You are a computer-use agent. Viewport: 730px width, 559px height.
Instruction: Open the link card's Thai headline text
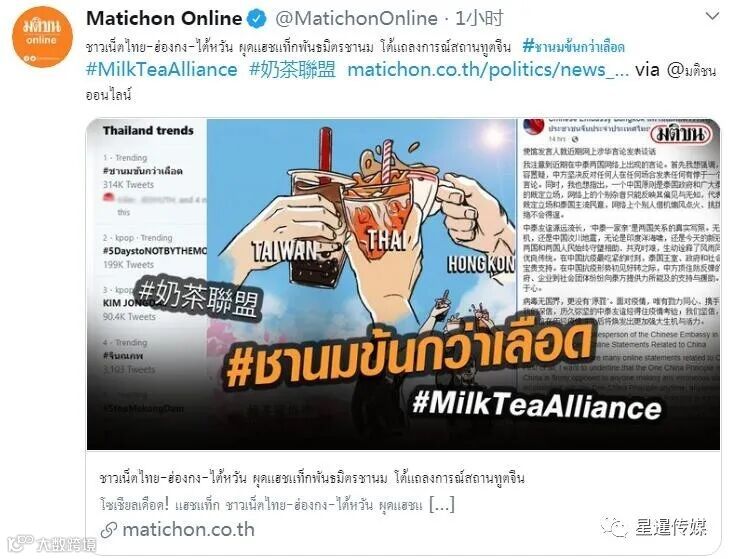point(312,478)
